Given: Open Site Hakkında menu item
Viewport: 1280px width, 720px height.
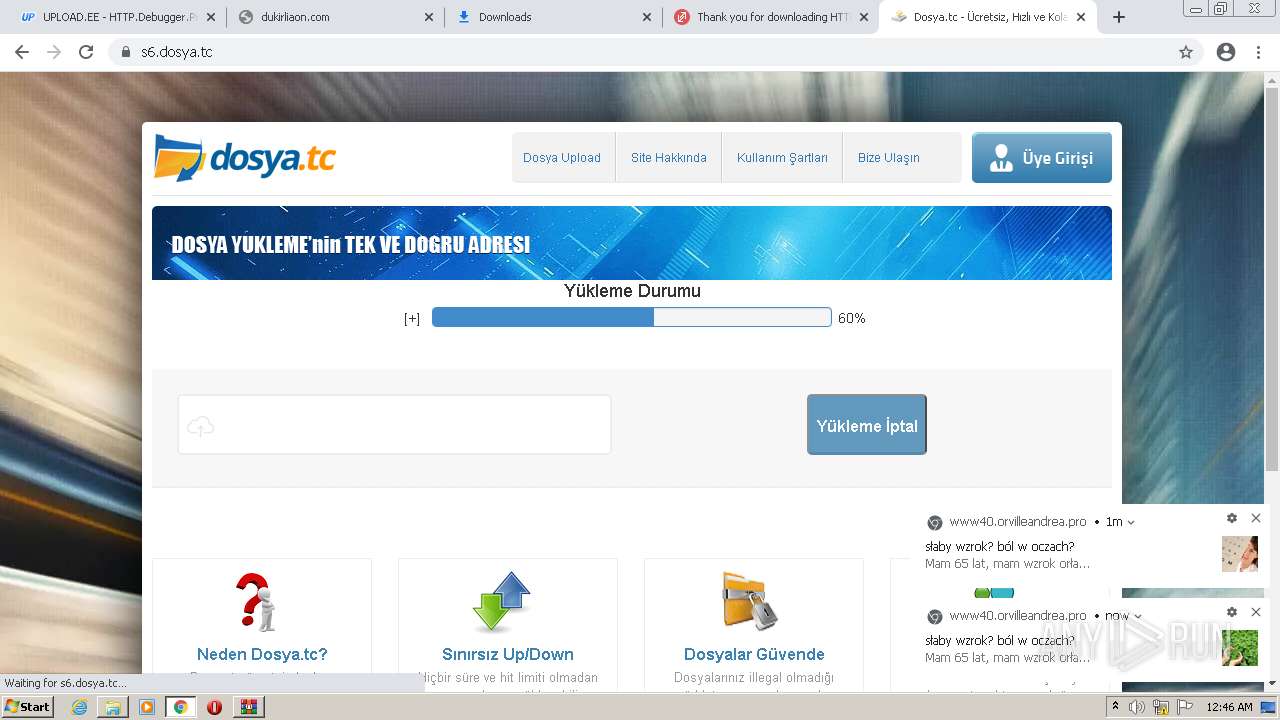Looking at the screenshot, I should click(669, 158).
